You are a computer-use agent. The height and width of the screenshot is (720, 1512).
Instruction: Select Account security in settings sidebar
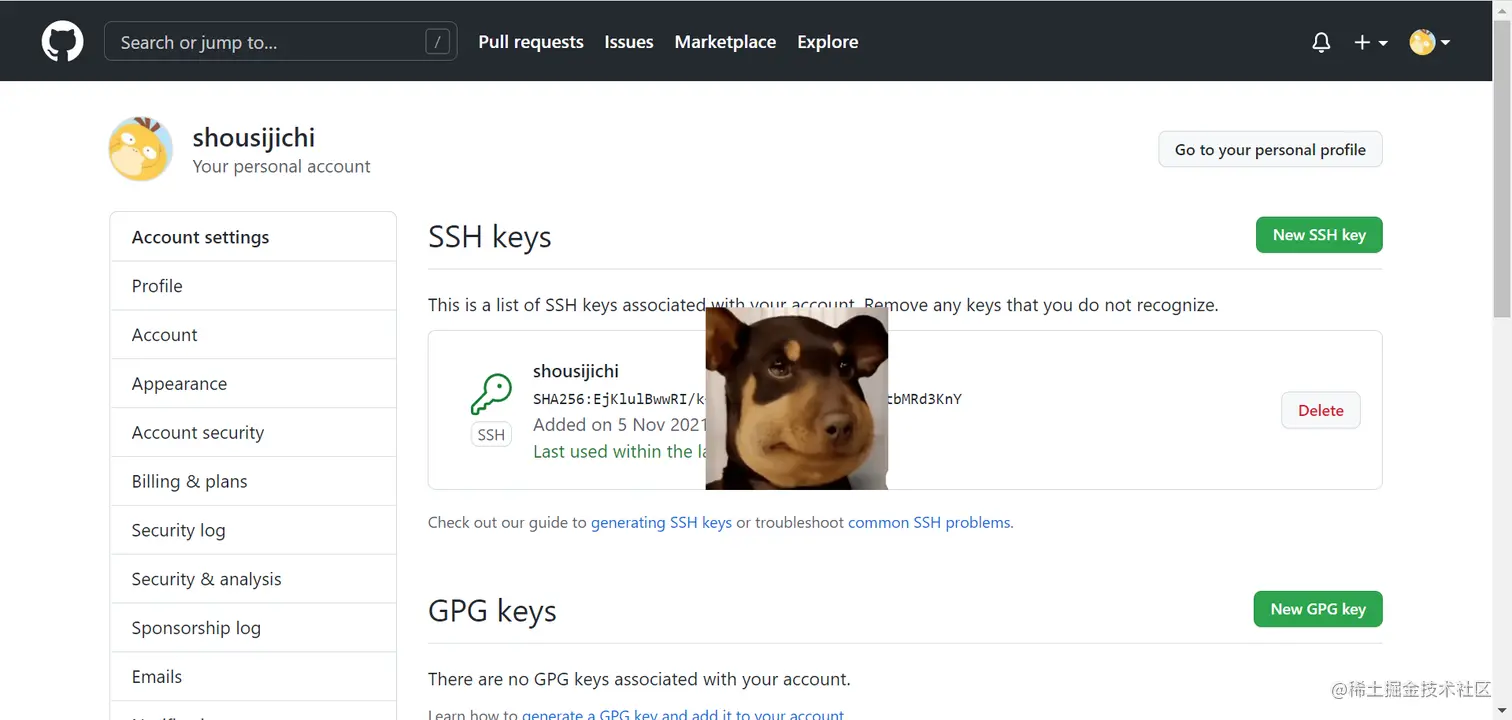pos(253,433)
